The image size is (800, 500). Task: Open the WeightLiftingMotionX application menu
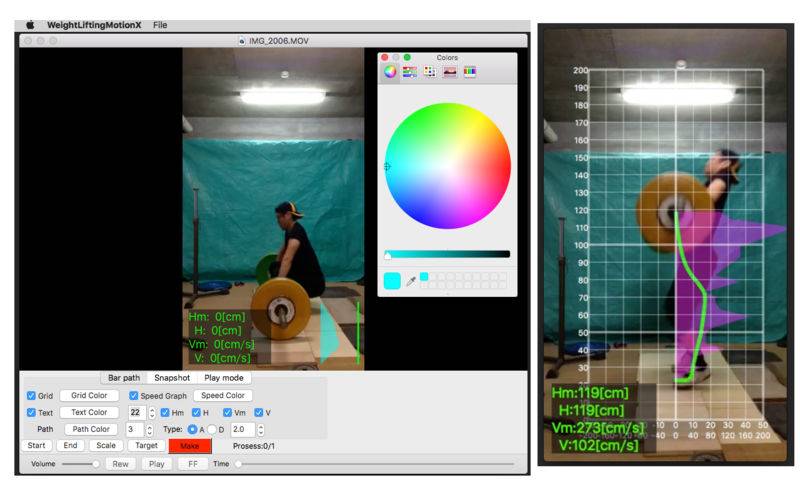[94, 24]
